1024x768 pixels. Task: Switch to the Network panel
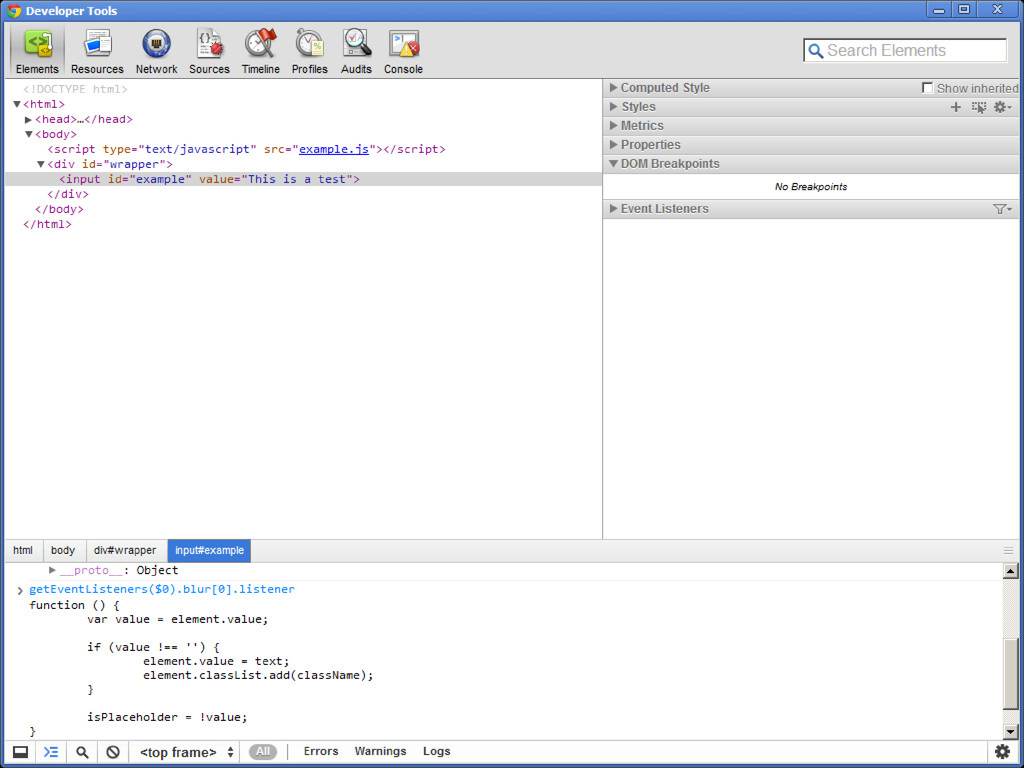point(157,52)
